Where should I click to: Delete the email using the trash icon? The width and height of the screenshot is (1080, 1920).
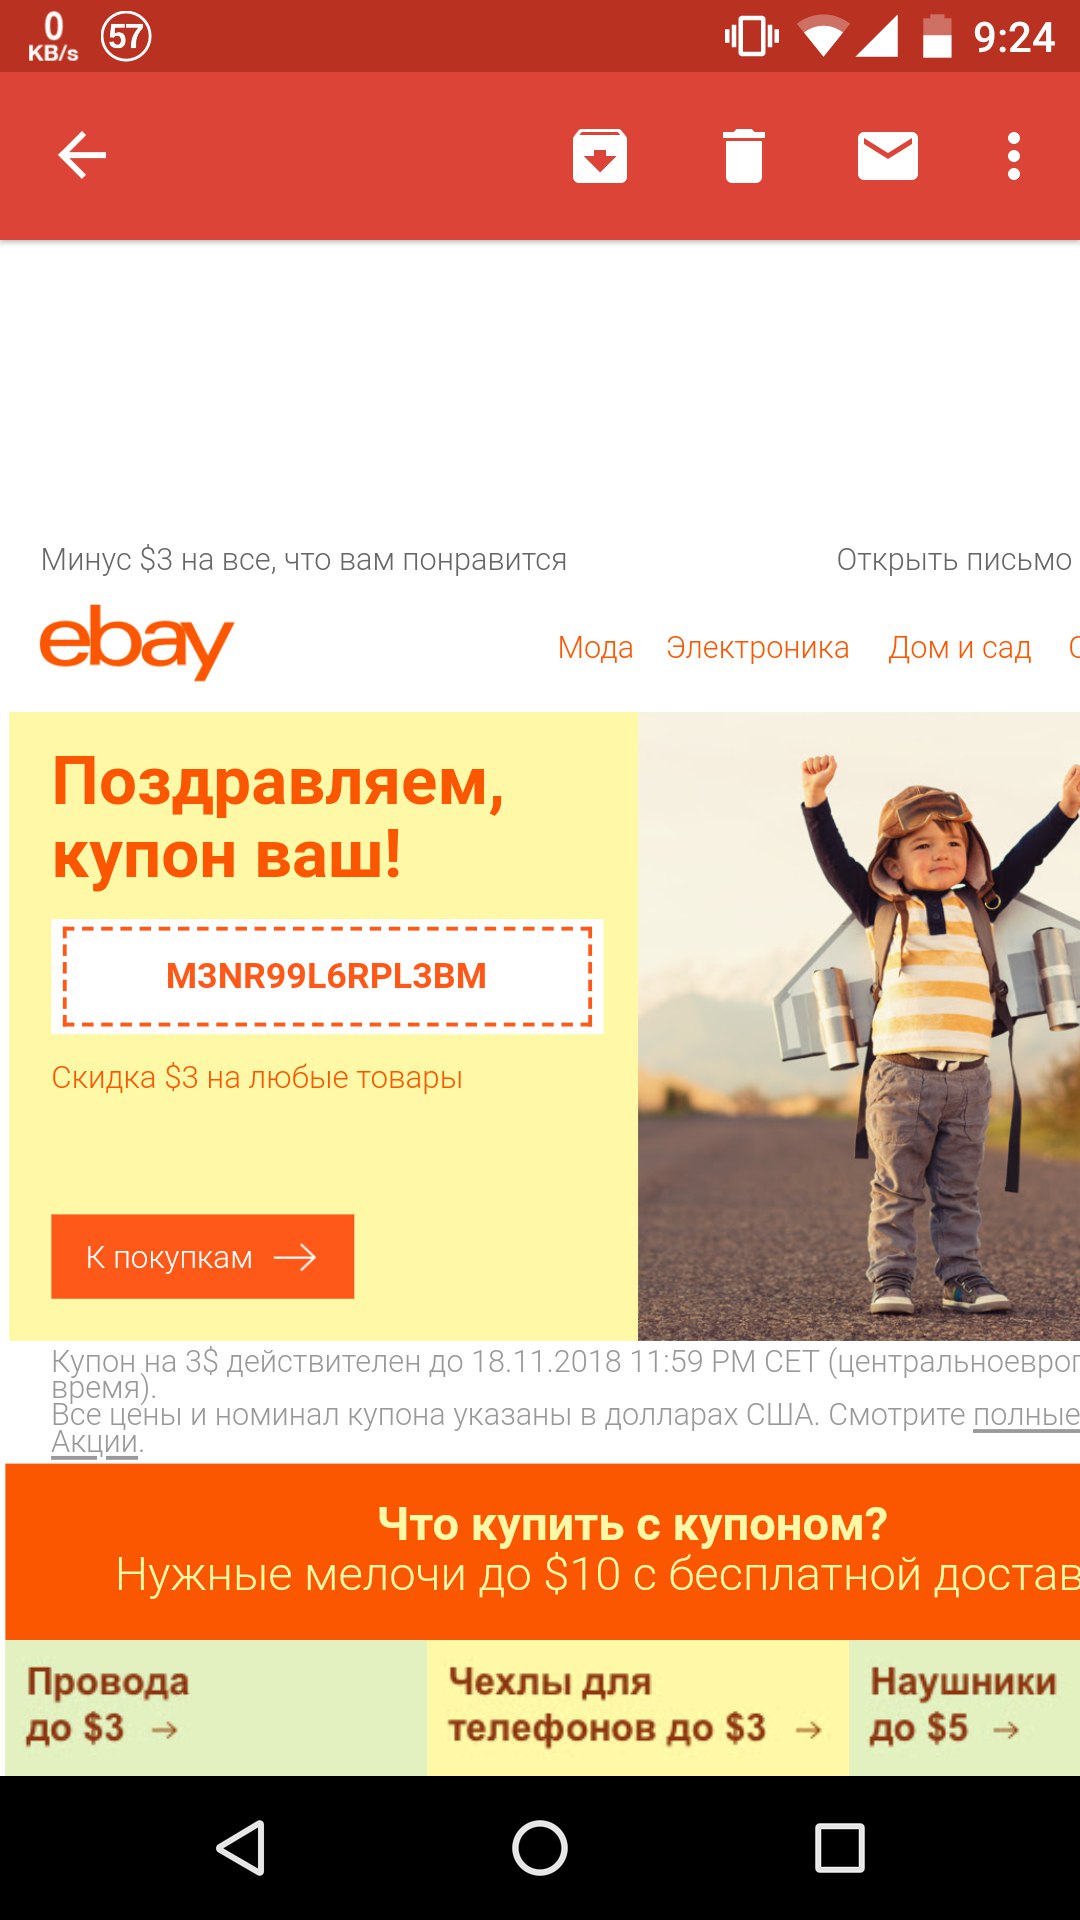coord(744,156)
